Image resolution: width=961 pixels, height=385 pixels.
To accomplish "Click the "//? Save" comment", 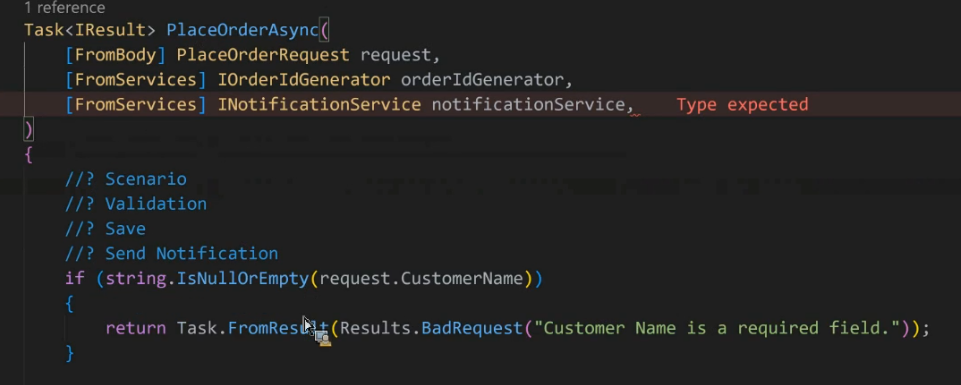I will [105, 229].
